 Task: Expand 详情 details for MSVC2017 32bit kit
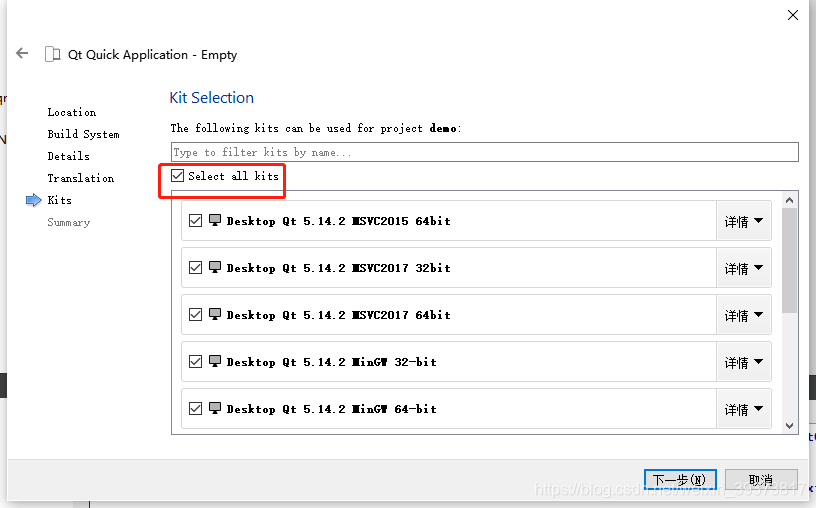[744, 268]
